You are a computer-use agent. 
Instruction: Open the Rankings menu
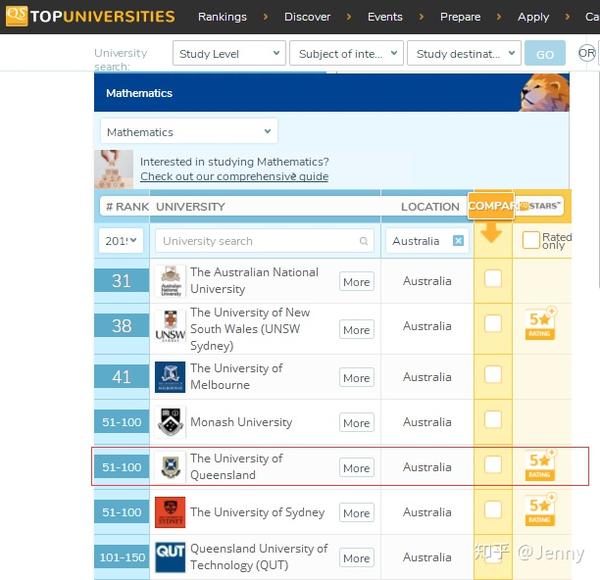(x=222, y=17)
